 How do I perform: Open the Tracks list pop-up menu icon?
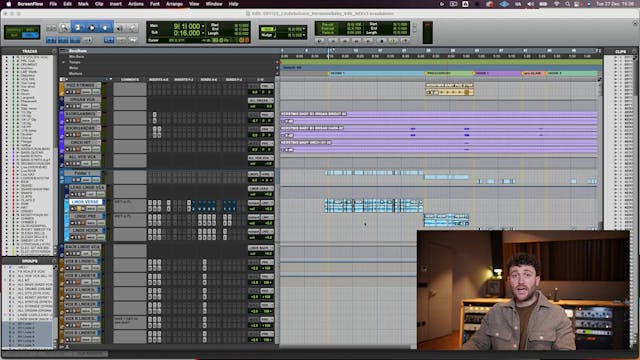(54, 51)
